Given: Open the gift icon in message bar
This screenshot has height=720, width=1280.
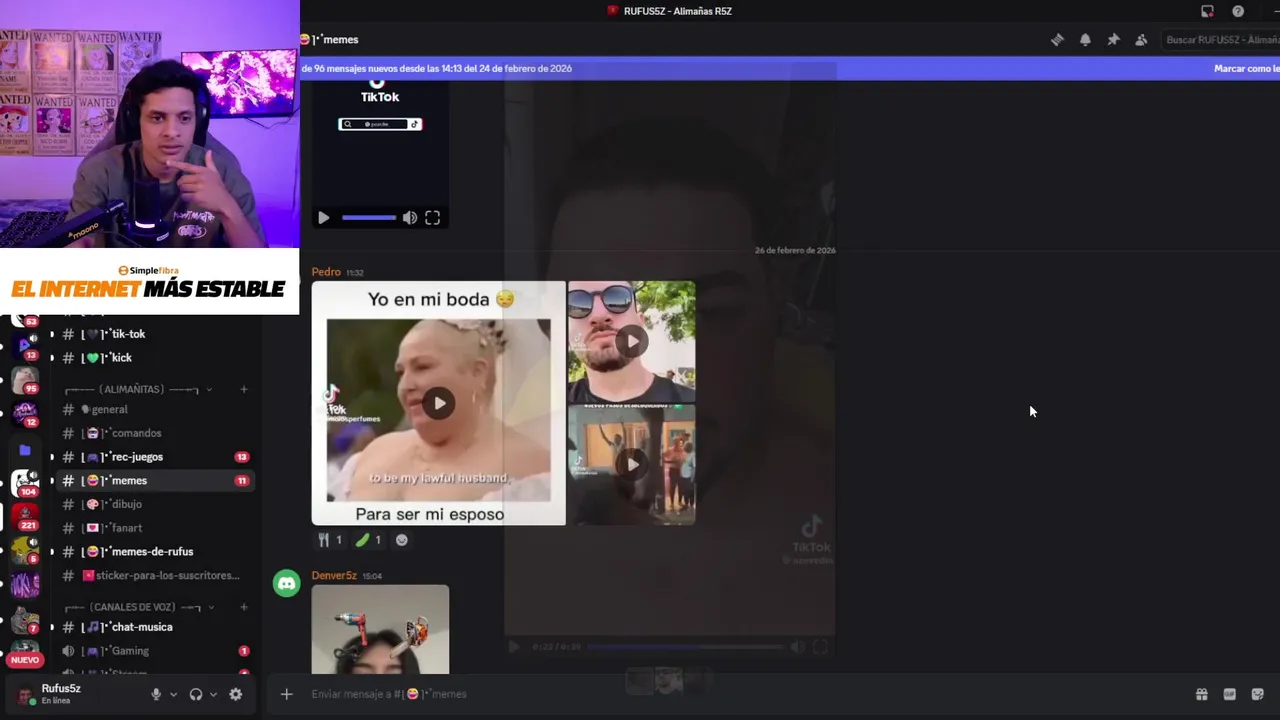Looking at the screenshot, I should point(1201,694).
